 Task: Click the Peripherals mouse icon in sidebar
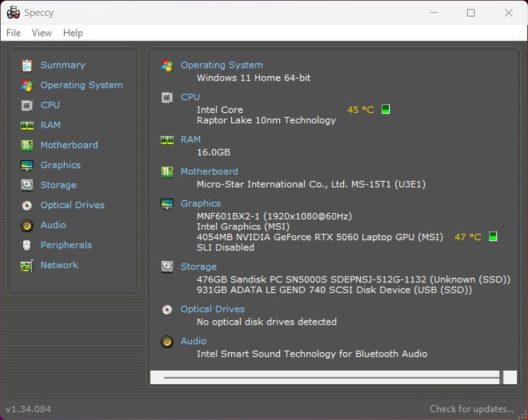pos(27,245)
